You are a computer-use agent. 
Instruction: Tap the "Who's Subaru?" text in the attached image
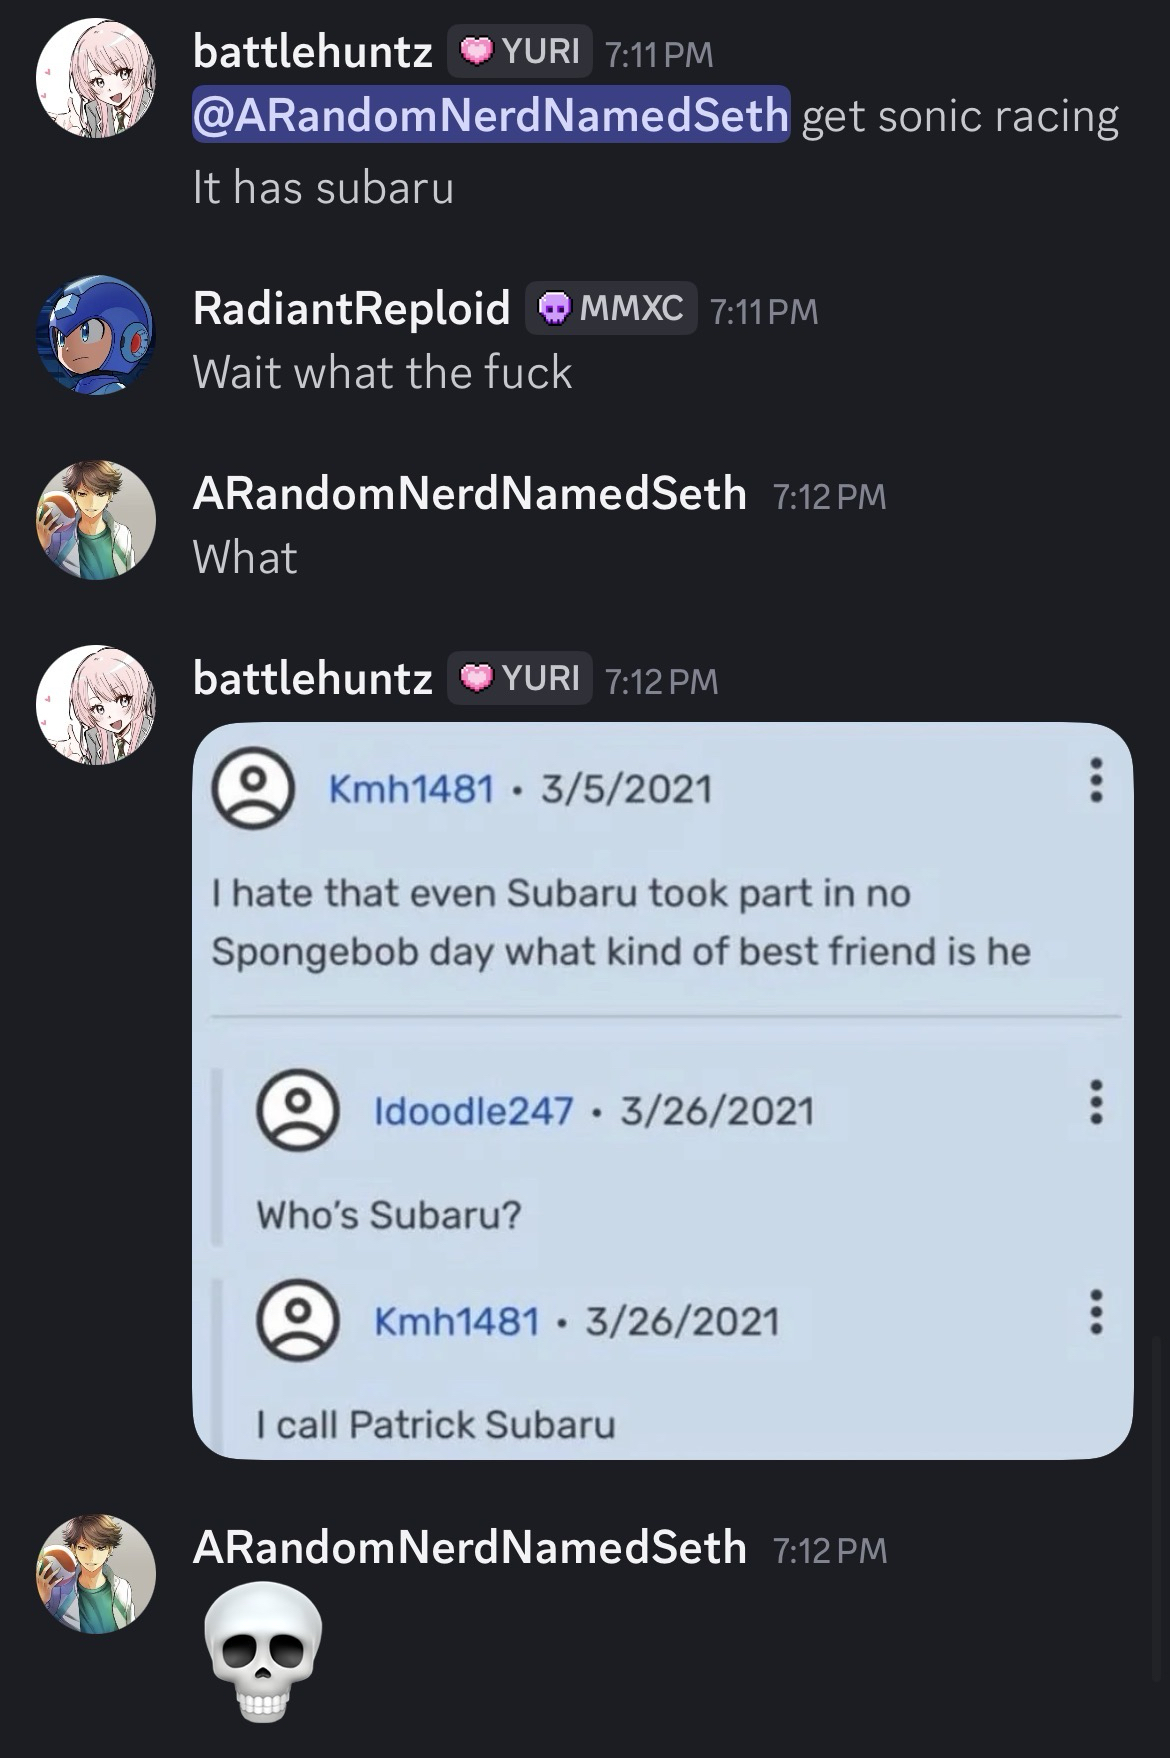click(389, 1214)
